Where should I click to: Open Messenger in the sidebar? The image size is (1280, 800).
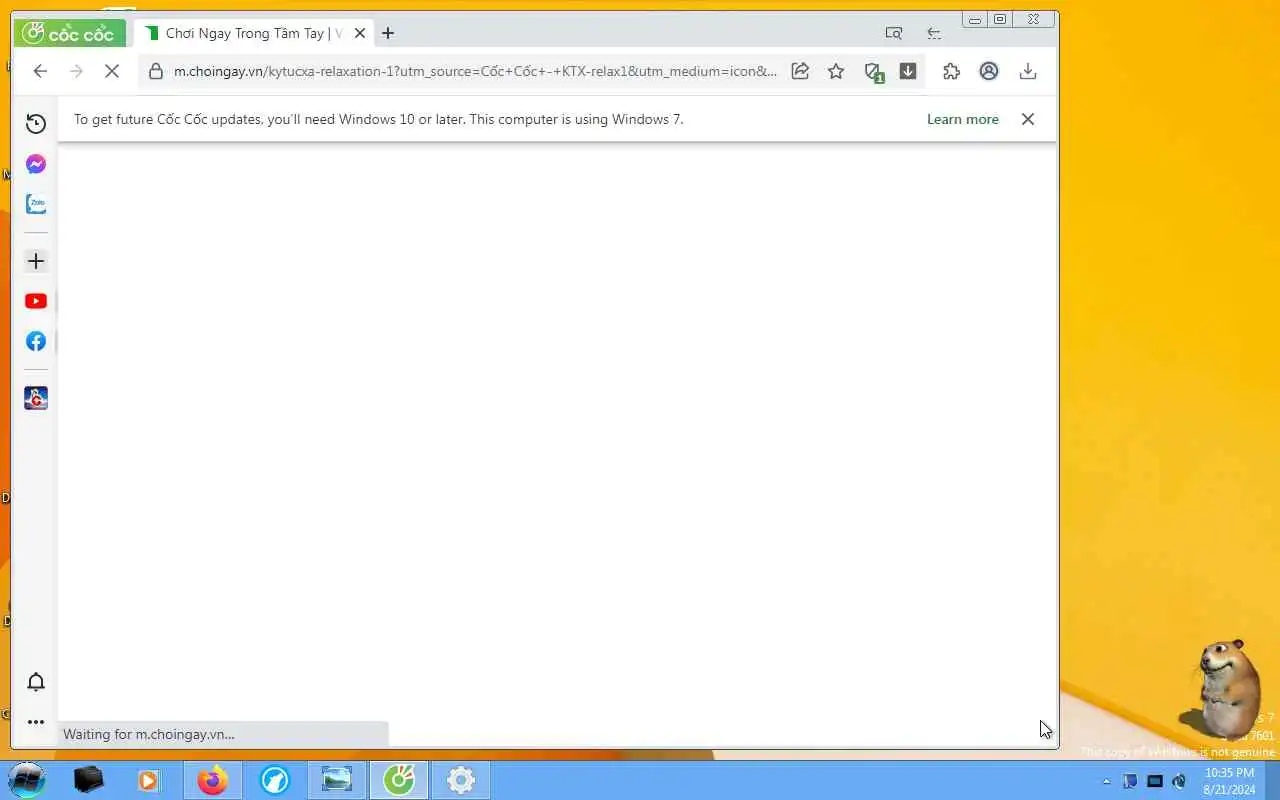[36, 164]
